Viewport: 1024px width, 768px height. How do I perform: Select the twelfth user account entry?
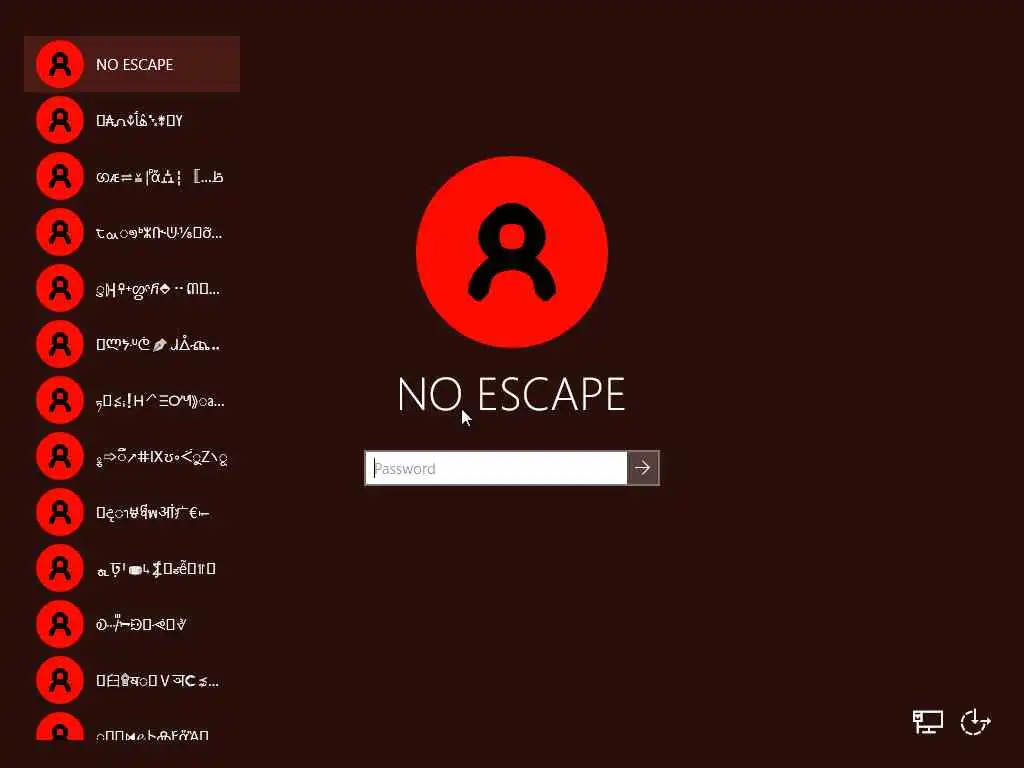click(x=132, y=680)
